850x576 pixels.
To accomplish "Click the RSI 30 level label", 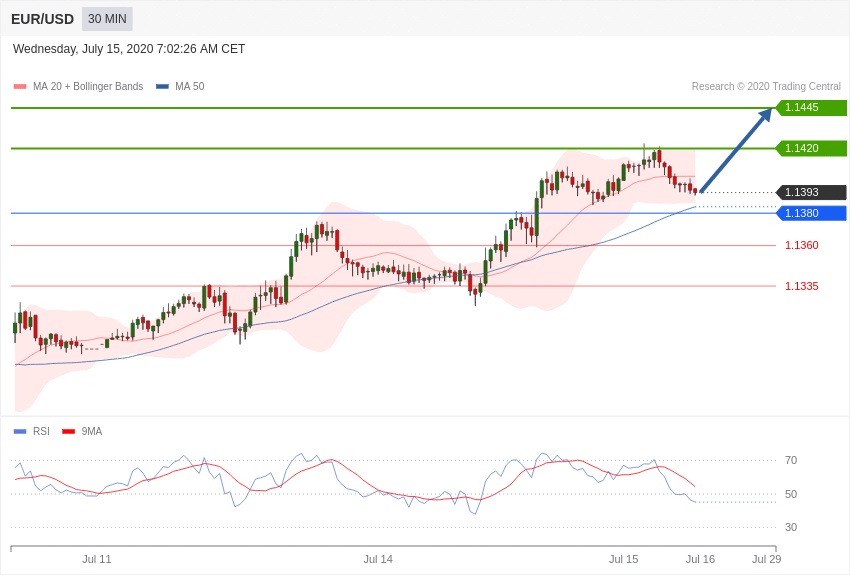I will tap(791, 527).
